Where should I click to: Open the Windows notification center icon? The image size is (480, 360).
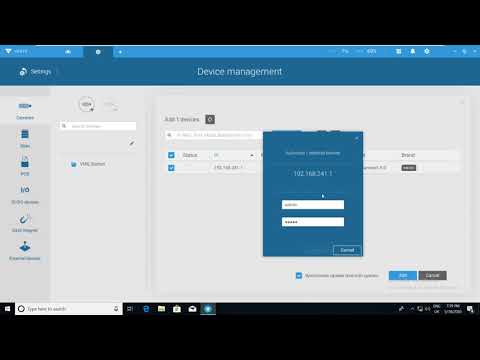470,309
